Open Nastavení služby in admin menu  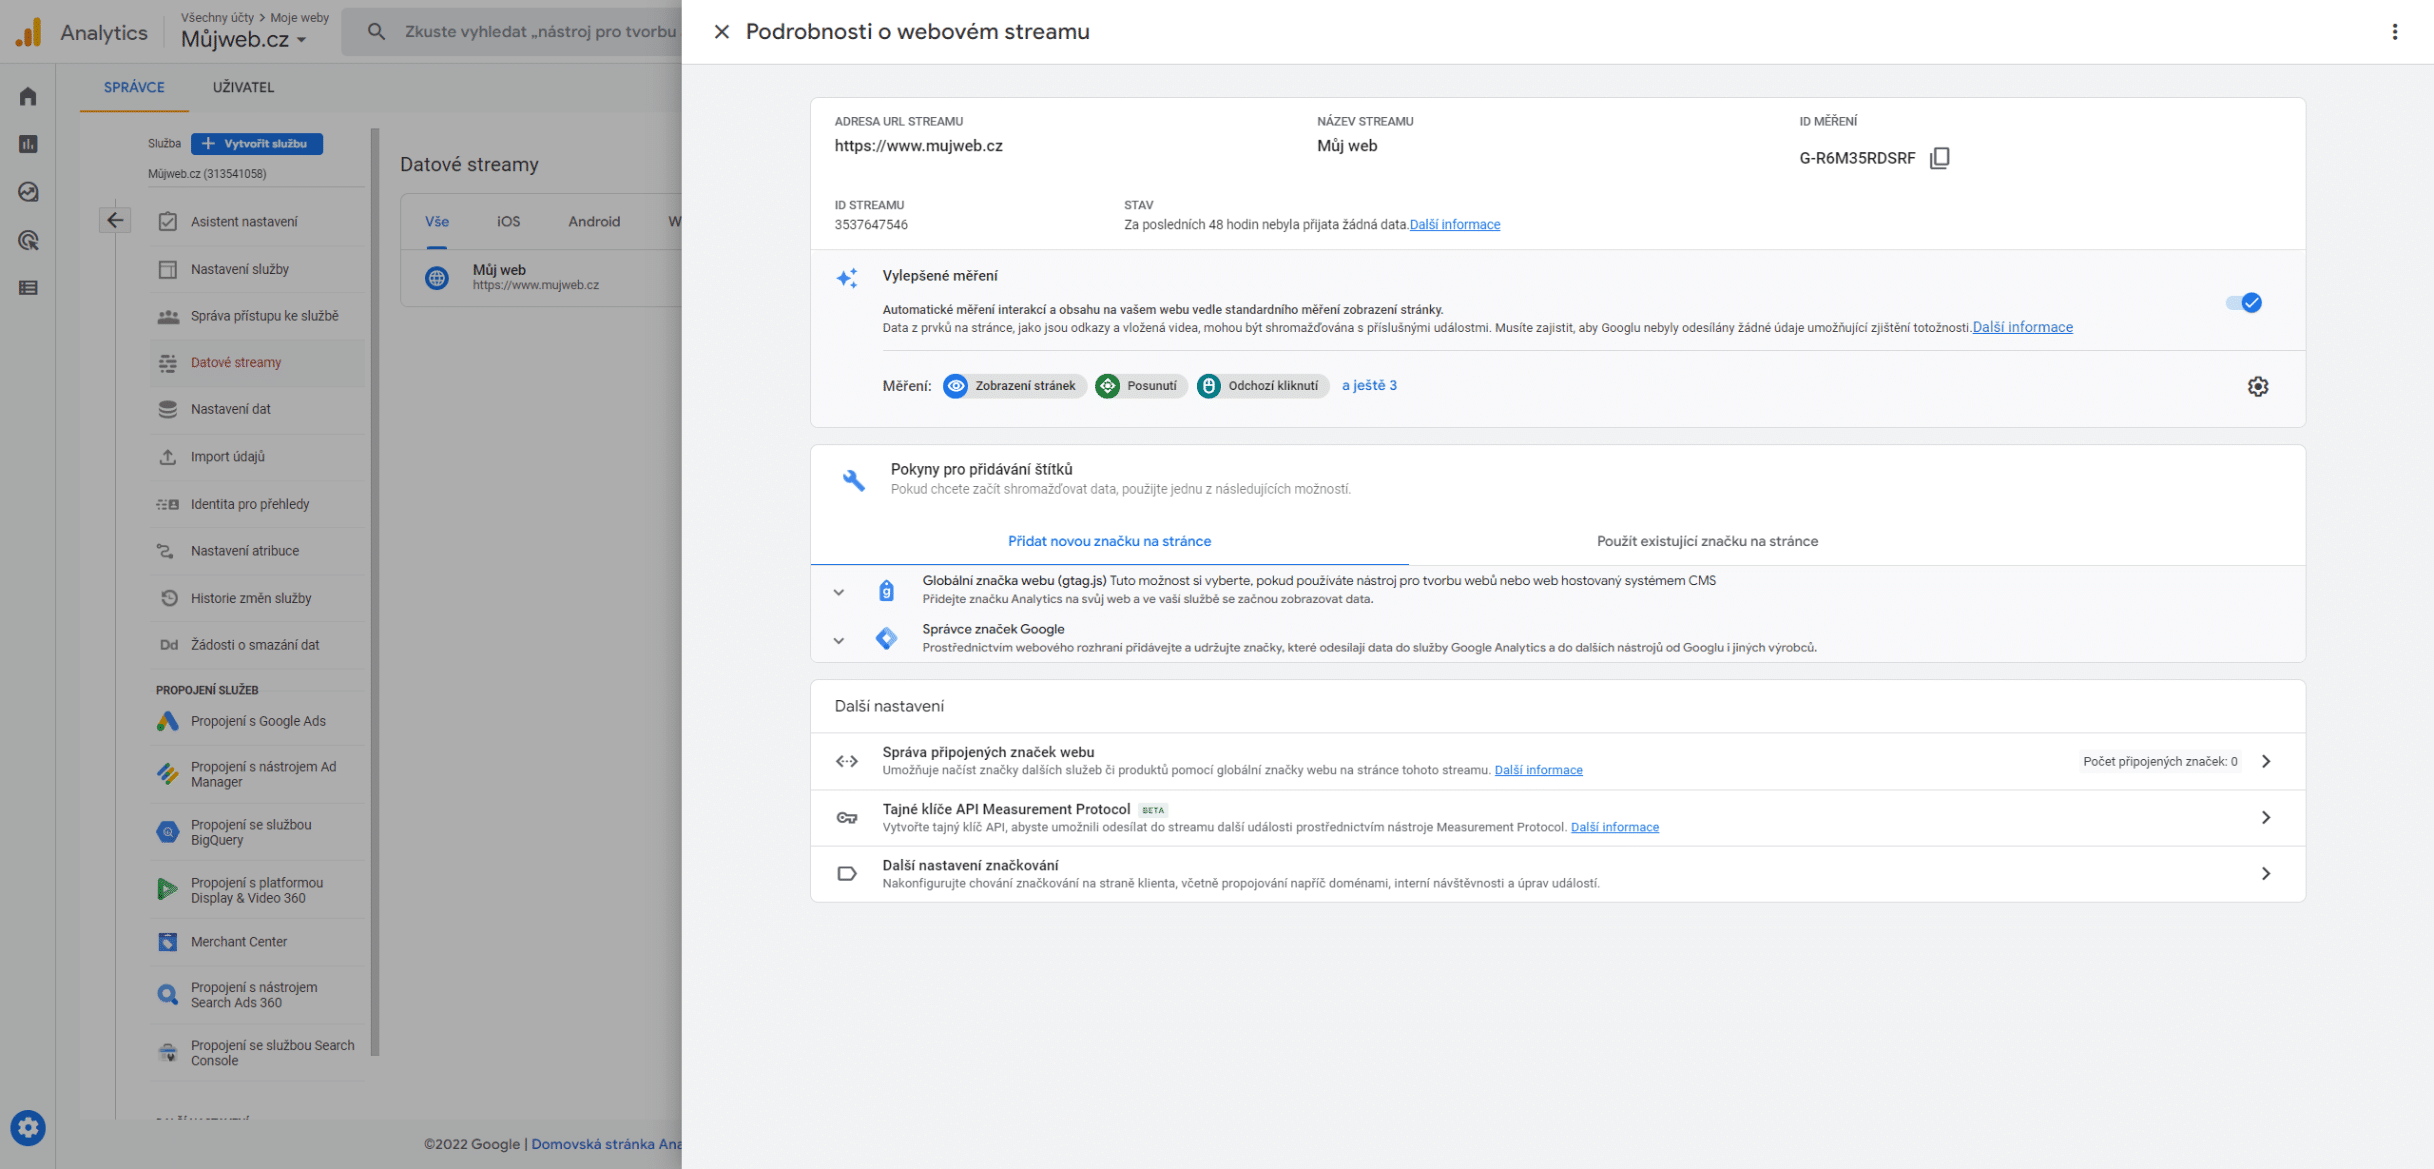click(x=258, y=269)
